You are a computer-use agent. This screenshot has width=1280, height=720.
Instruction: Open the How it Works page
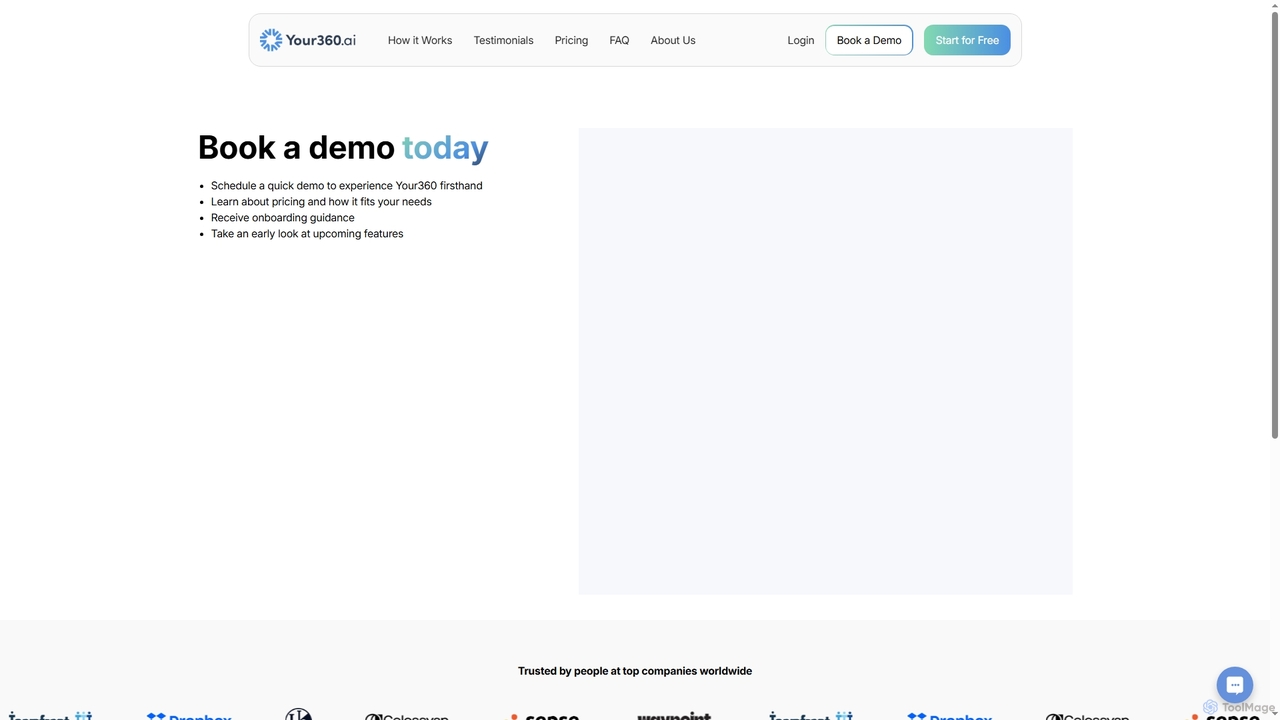[x=420, y=40]
